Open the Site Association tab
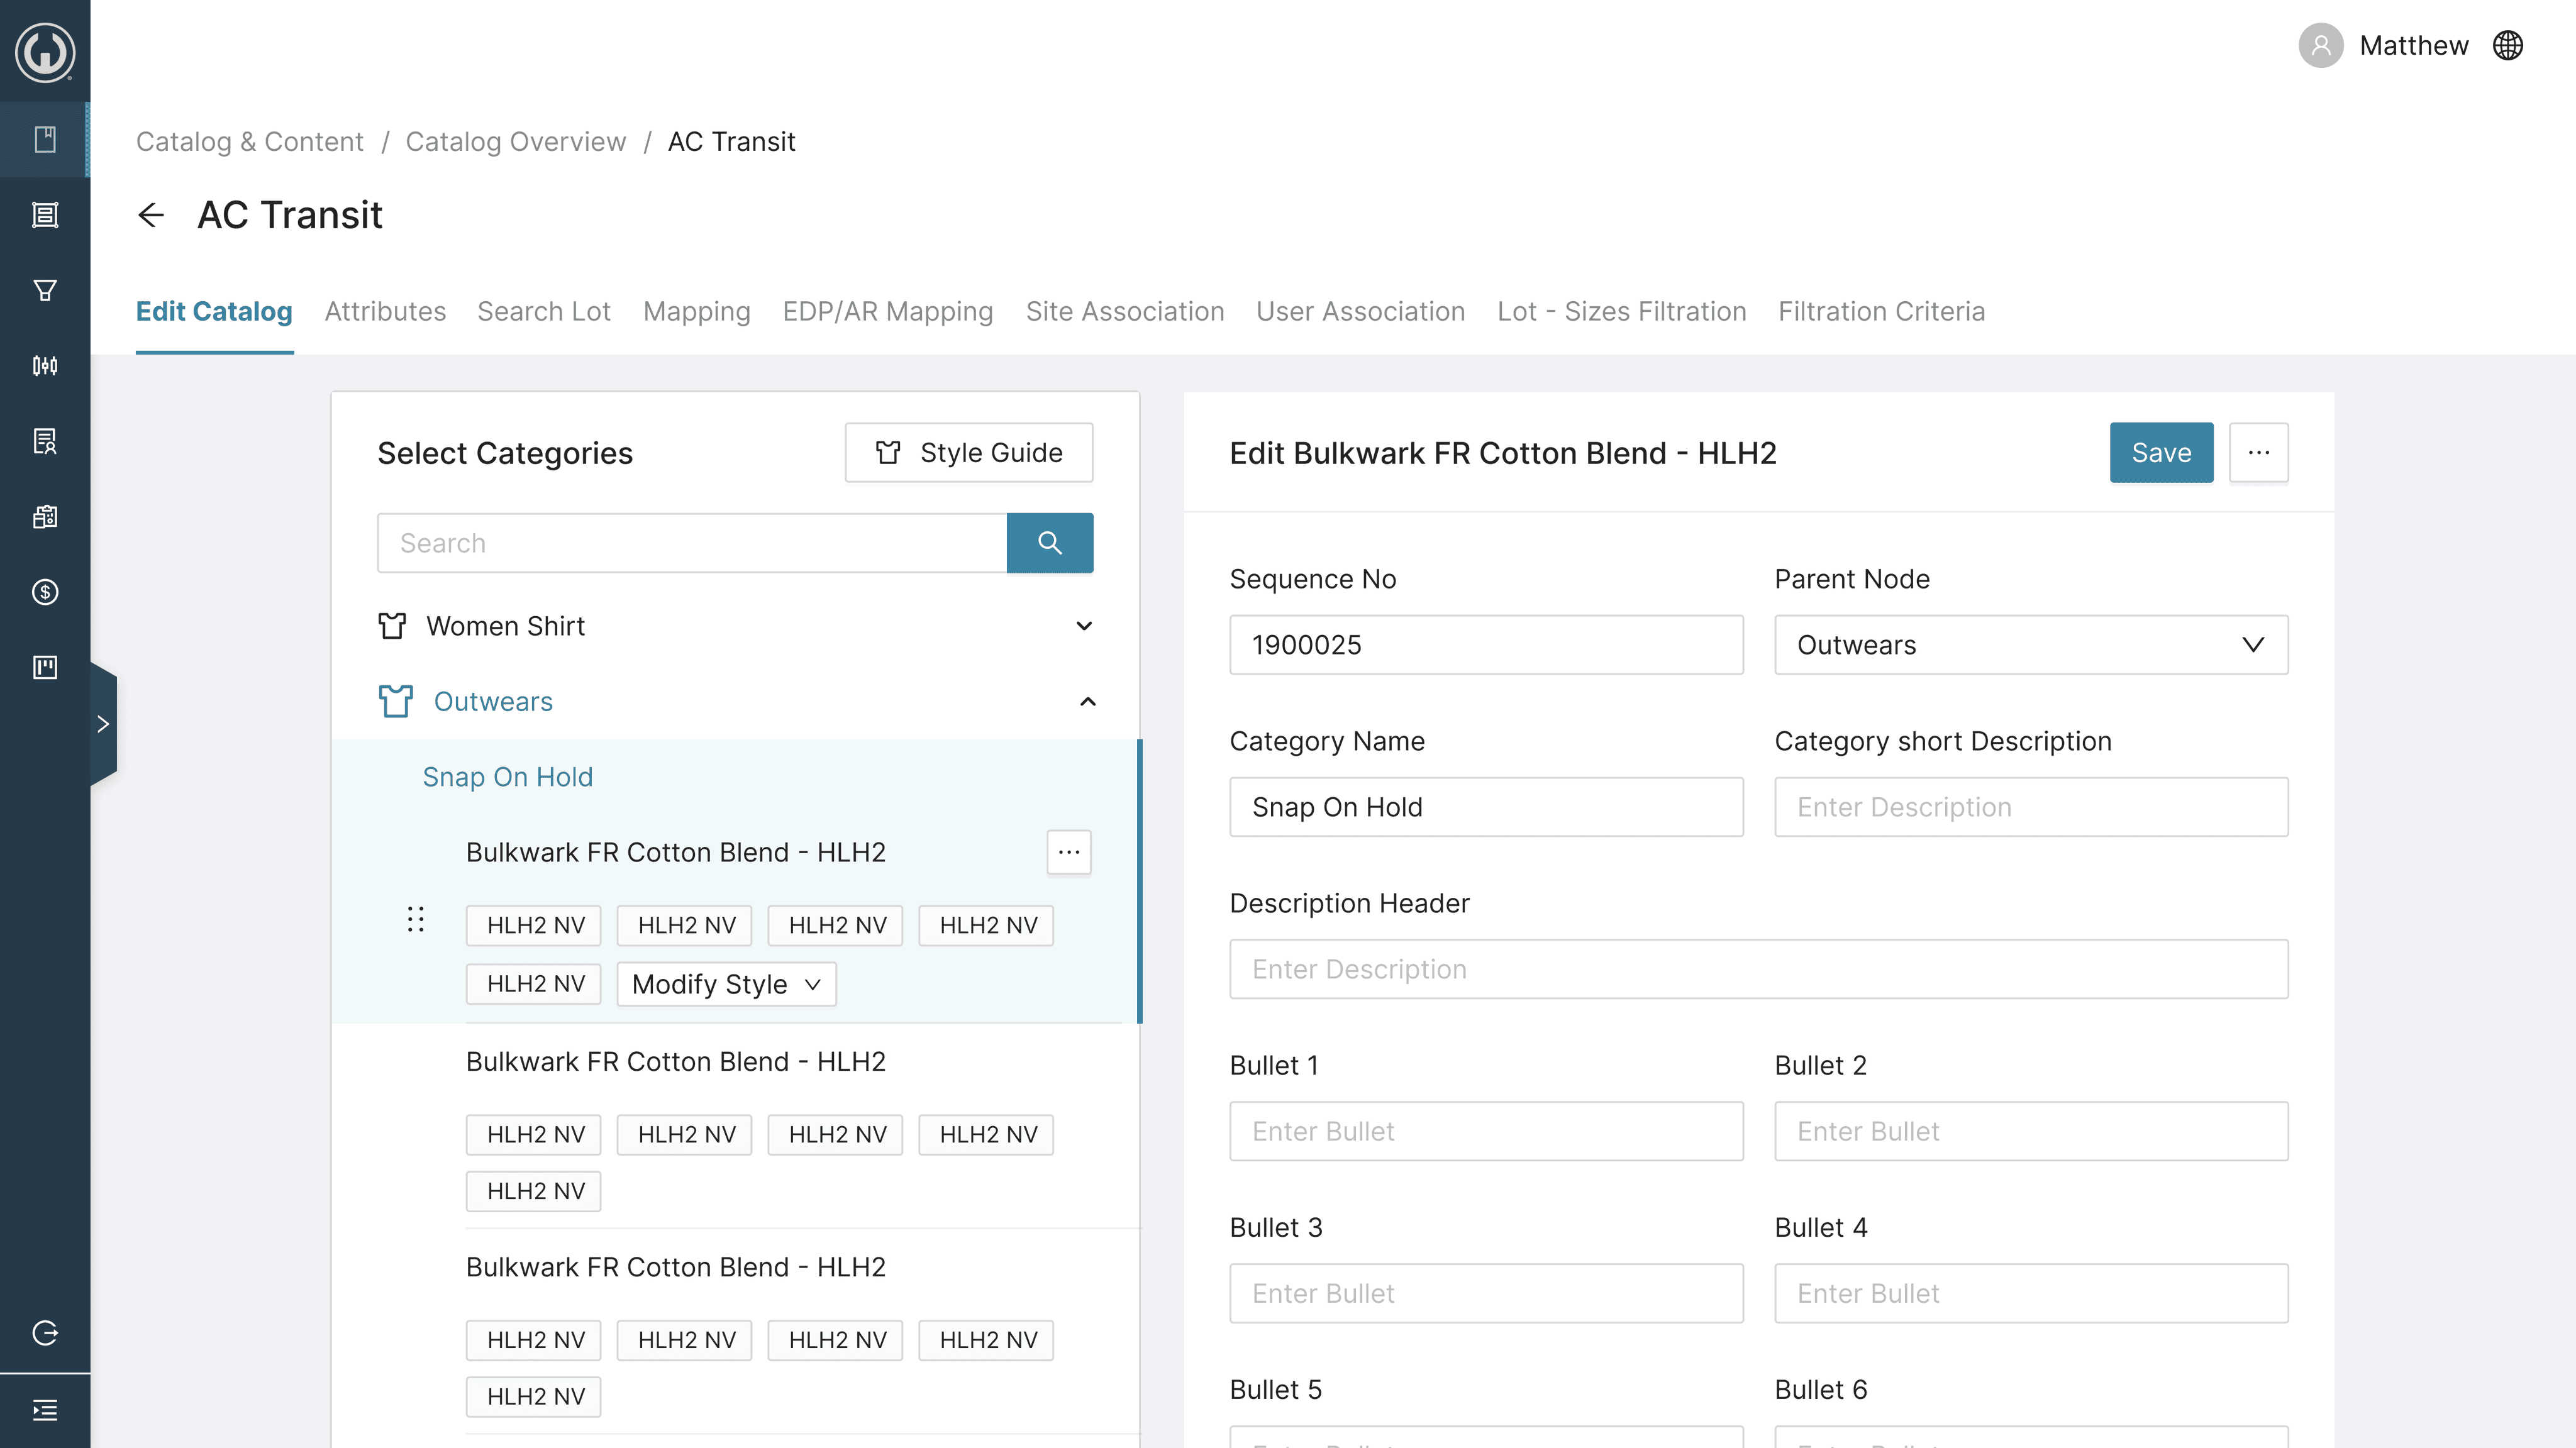This screenshot has height=1448, width=2576. pos(1124,311)
